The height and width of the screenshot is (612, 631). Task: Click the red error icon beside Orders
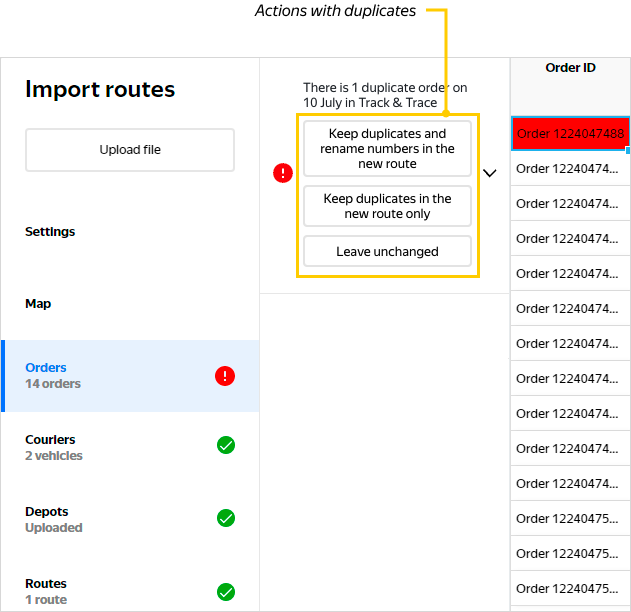(x=225, y=376)
